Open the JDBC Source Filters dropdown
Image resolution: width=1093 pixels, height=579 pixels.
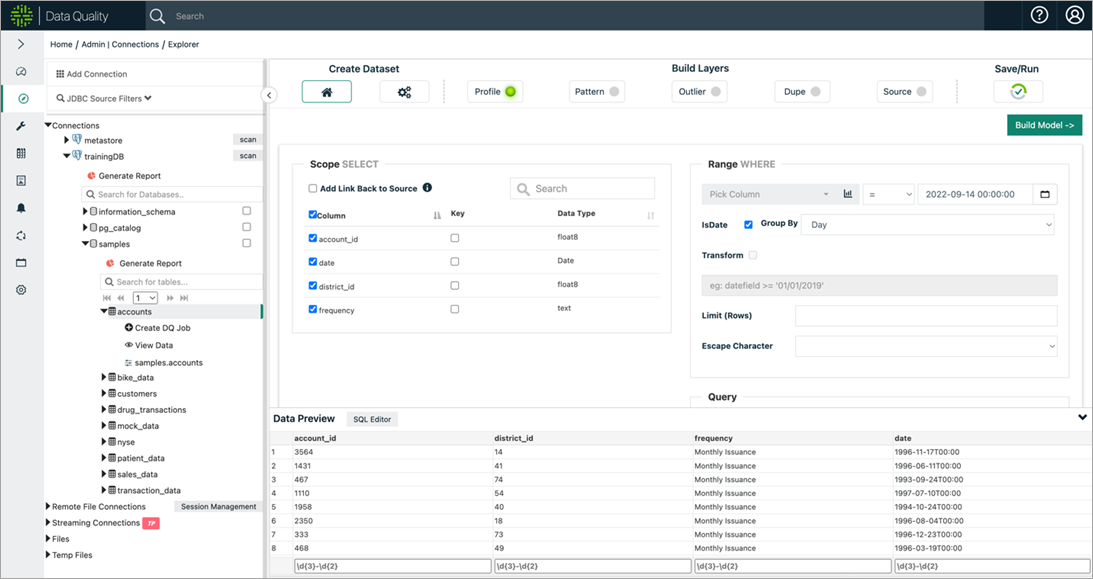tap(104, 98)
